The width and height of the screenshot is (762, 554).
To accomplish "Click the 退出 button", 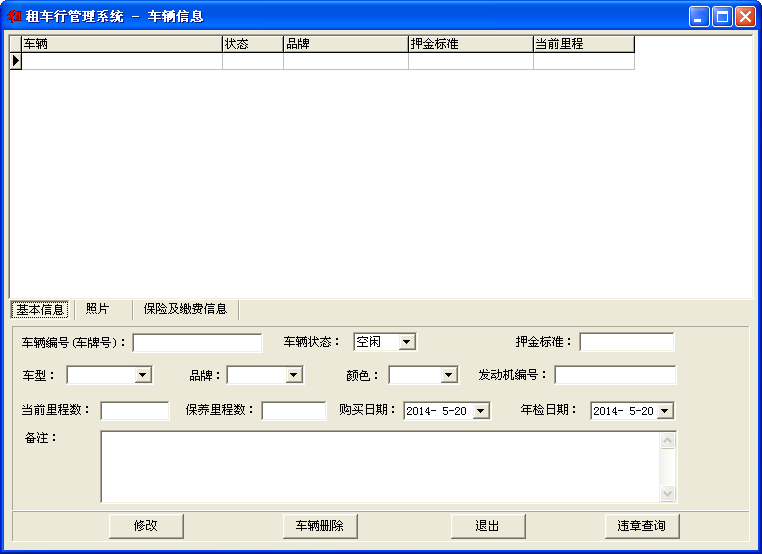I will pos(488,526).
